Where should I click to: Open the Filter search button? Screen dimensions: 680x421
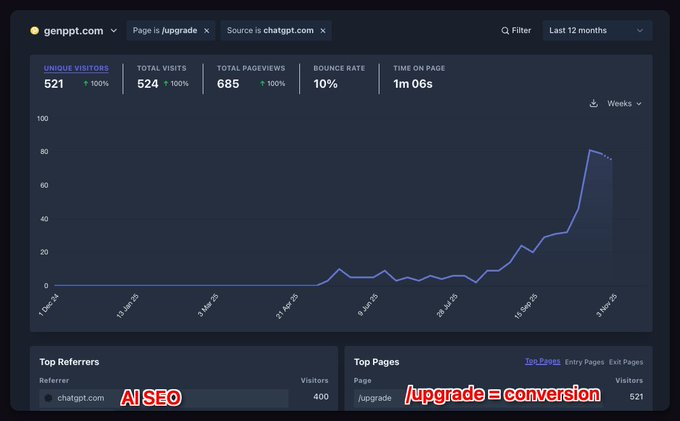[516, 30]
